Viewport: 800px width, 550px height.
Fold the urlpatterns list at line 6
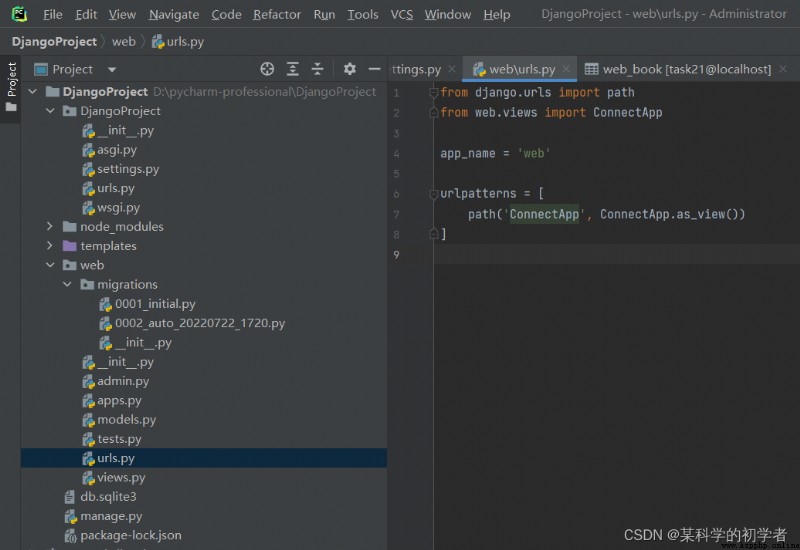(x=434, y=194)
